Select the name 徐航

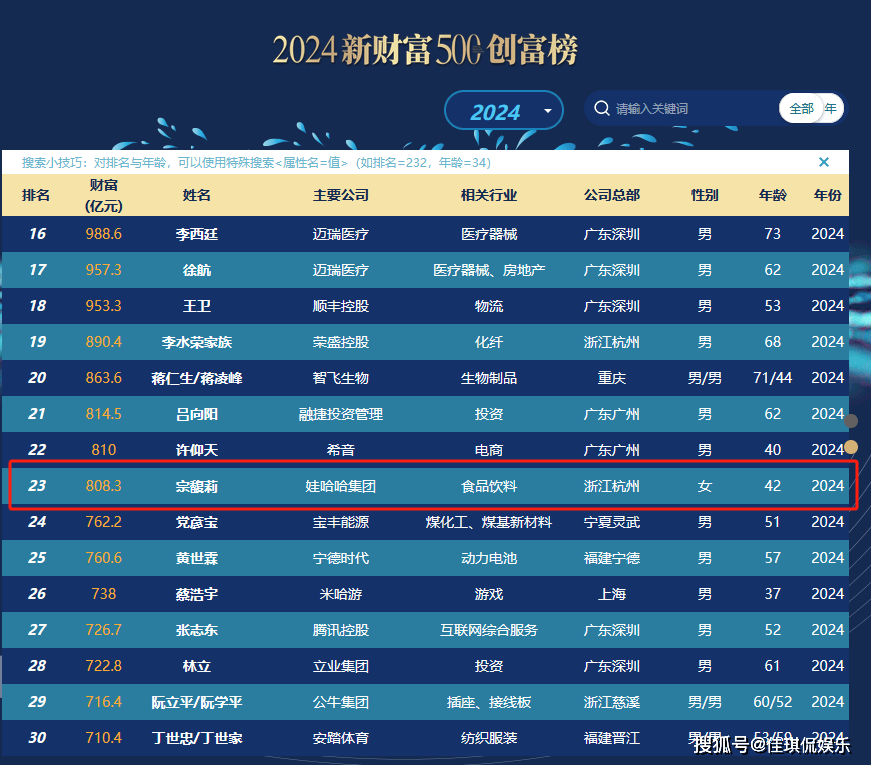197,270
